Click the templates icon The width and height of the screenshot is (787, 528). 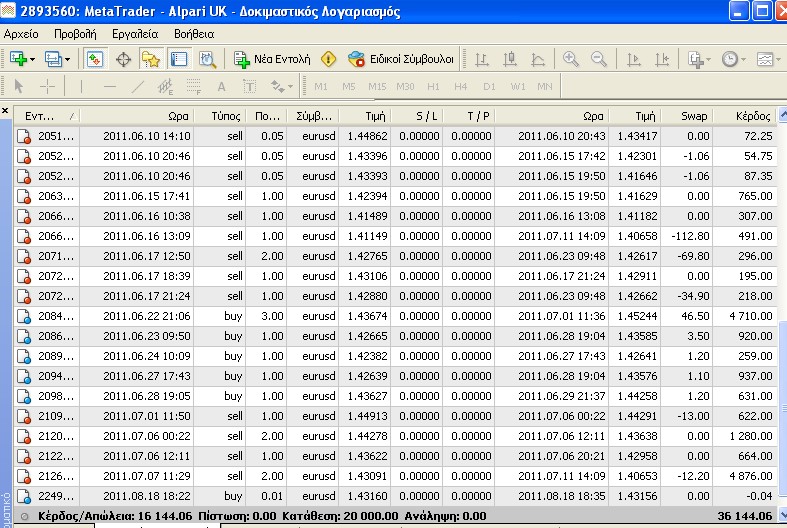coord(765,59)
